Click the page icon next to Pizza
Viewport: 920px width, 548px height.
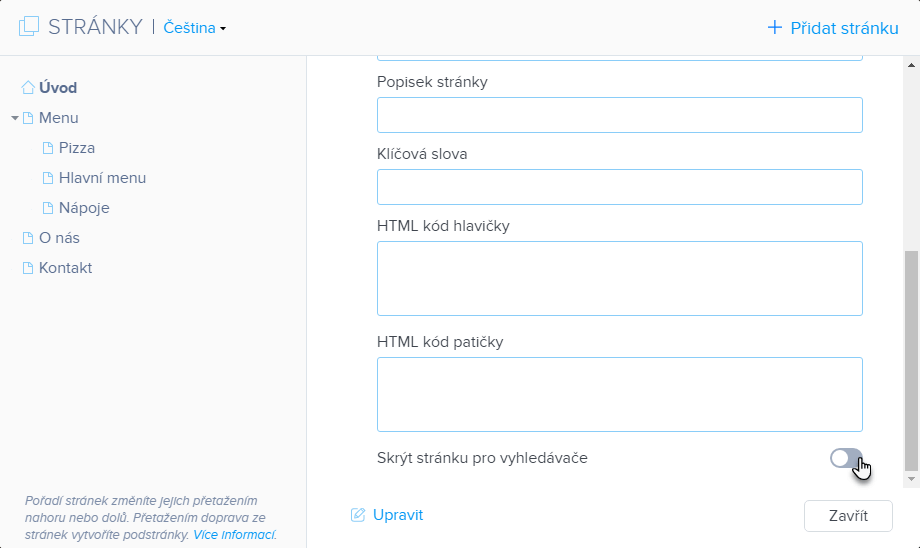point(48,148)
